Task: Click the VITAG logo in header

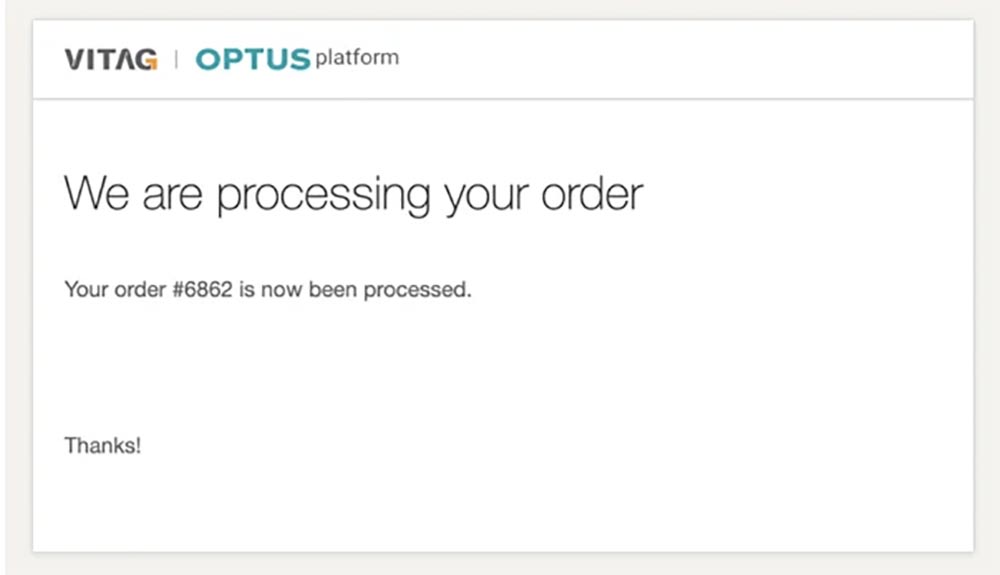Action: click(x=110, y=60)
